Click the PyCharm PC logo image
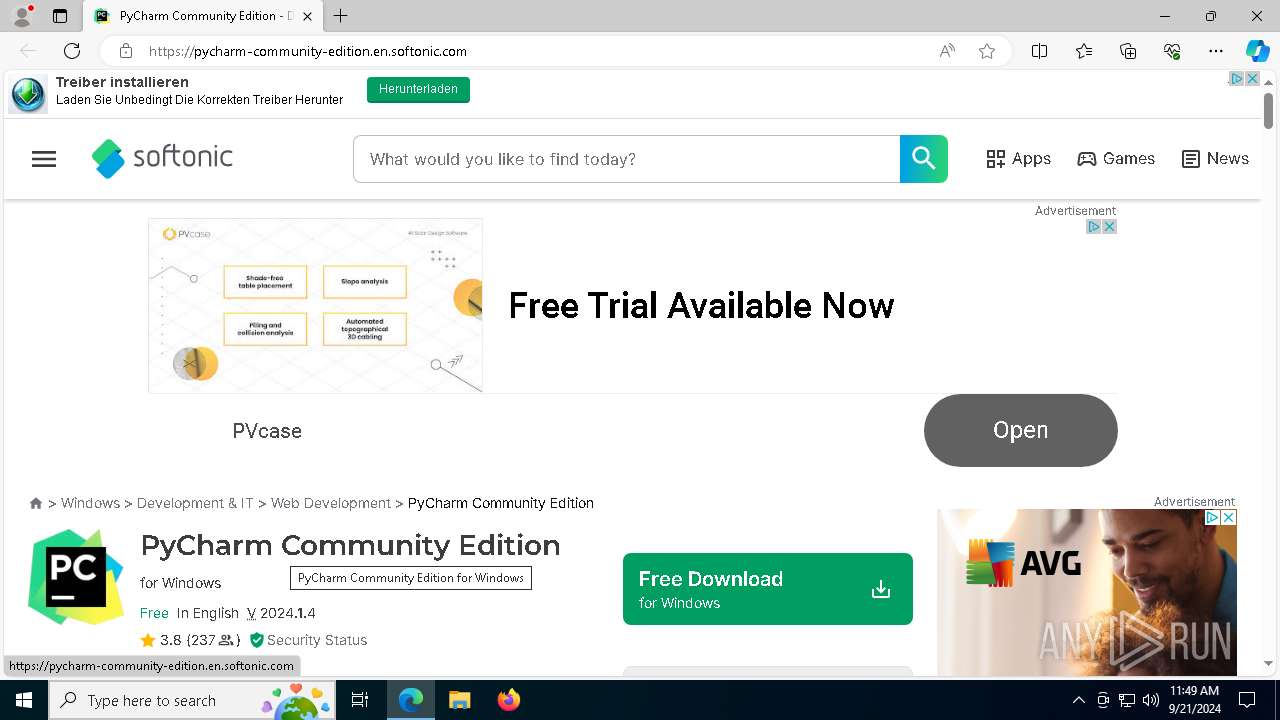 point(77,578)
